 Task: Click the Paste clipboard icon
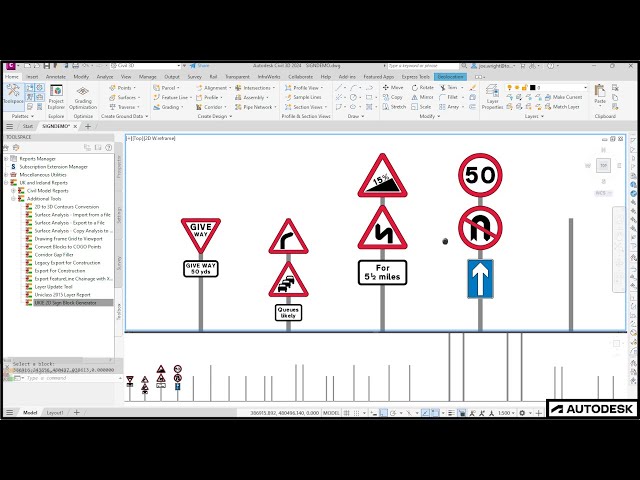pyautogui.click(x=600, y=91)
